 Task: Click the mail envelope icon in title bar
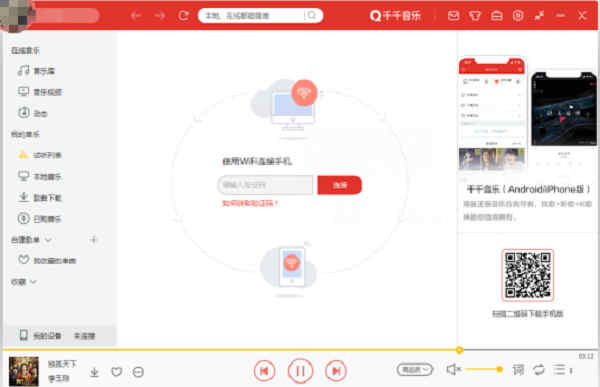(453, 16)
